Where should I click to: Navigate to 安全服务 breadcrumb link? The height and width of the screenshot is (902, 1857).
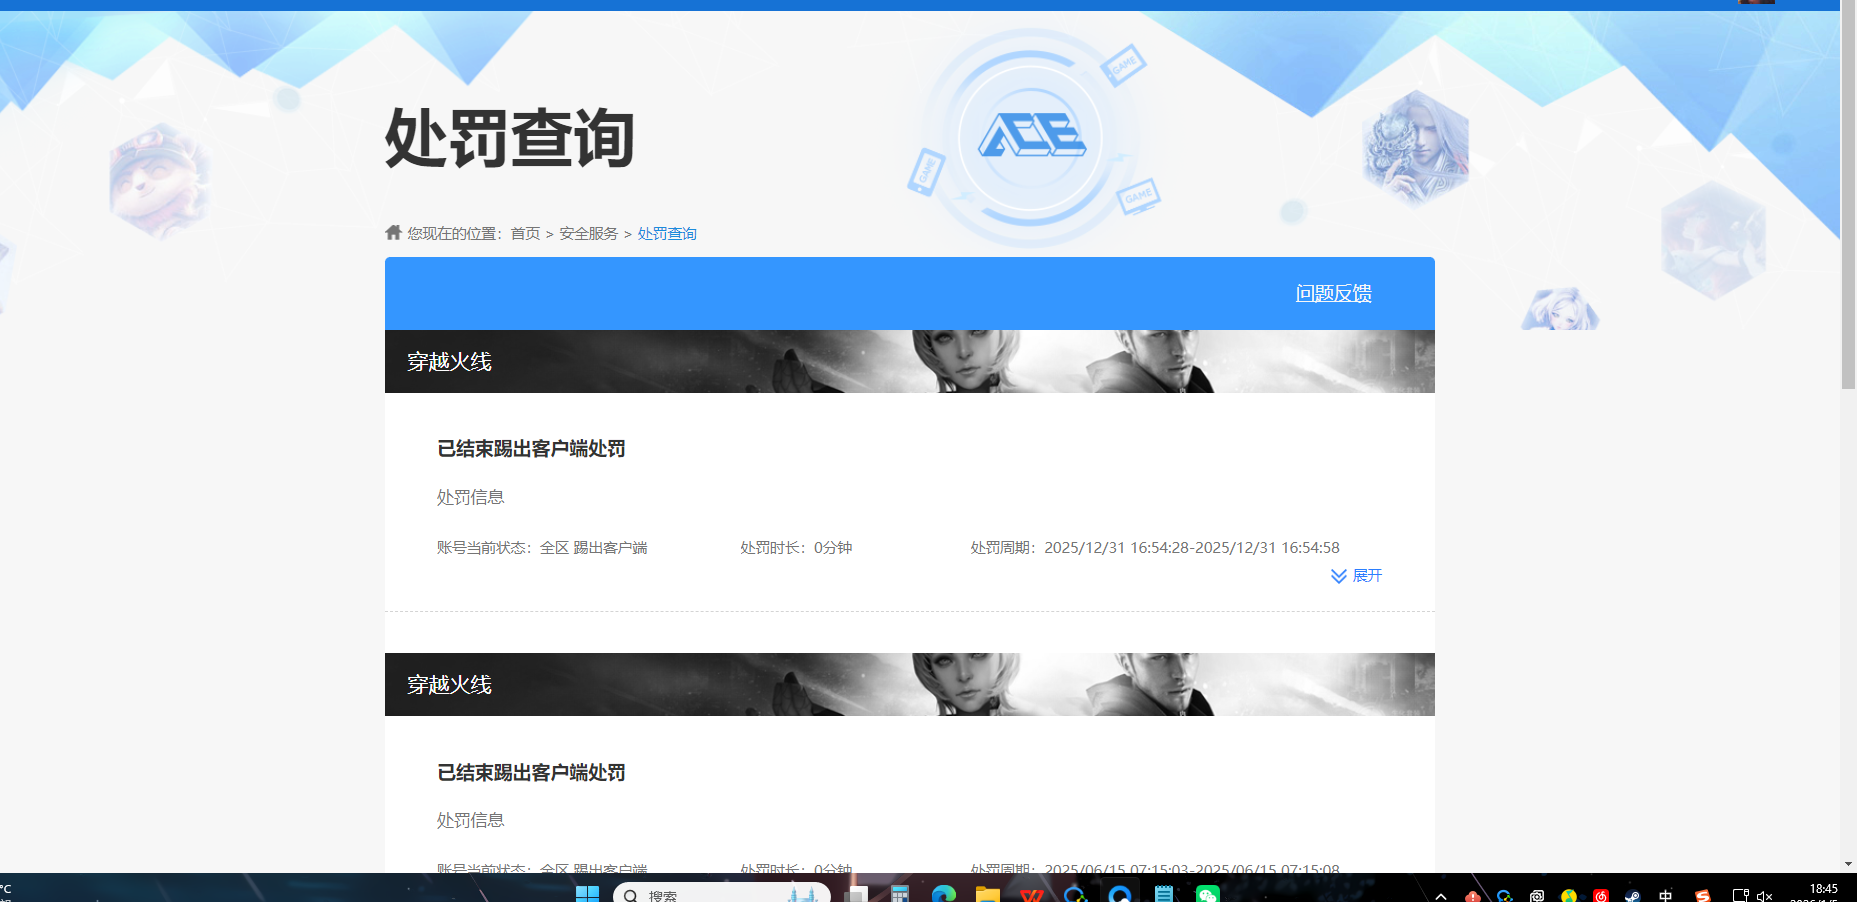point(588,233)
